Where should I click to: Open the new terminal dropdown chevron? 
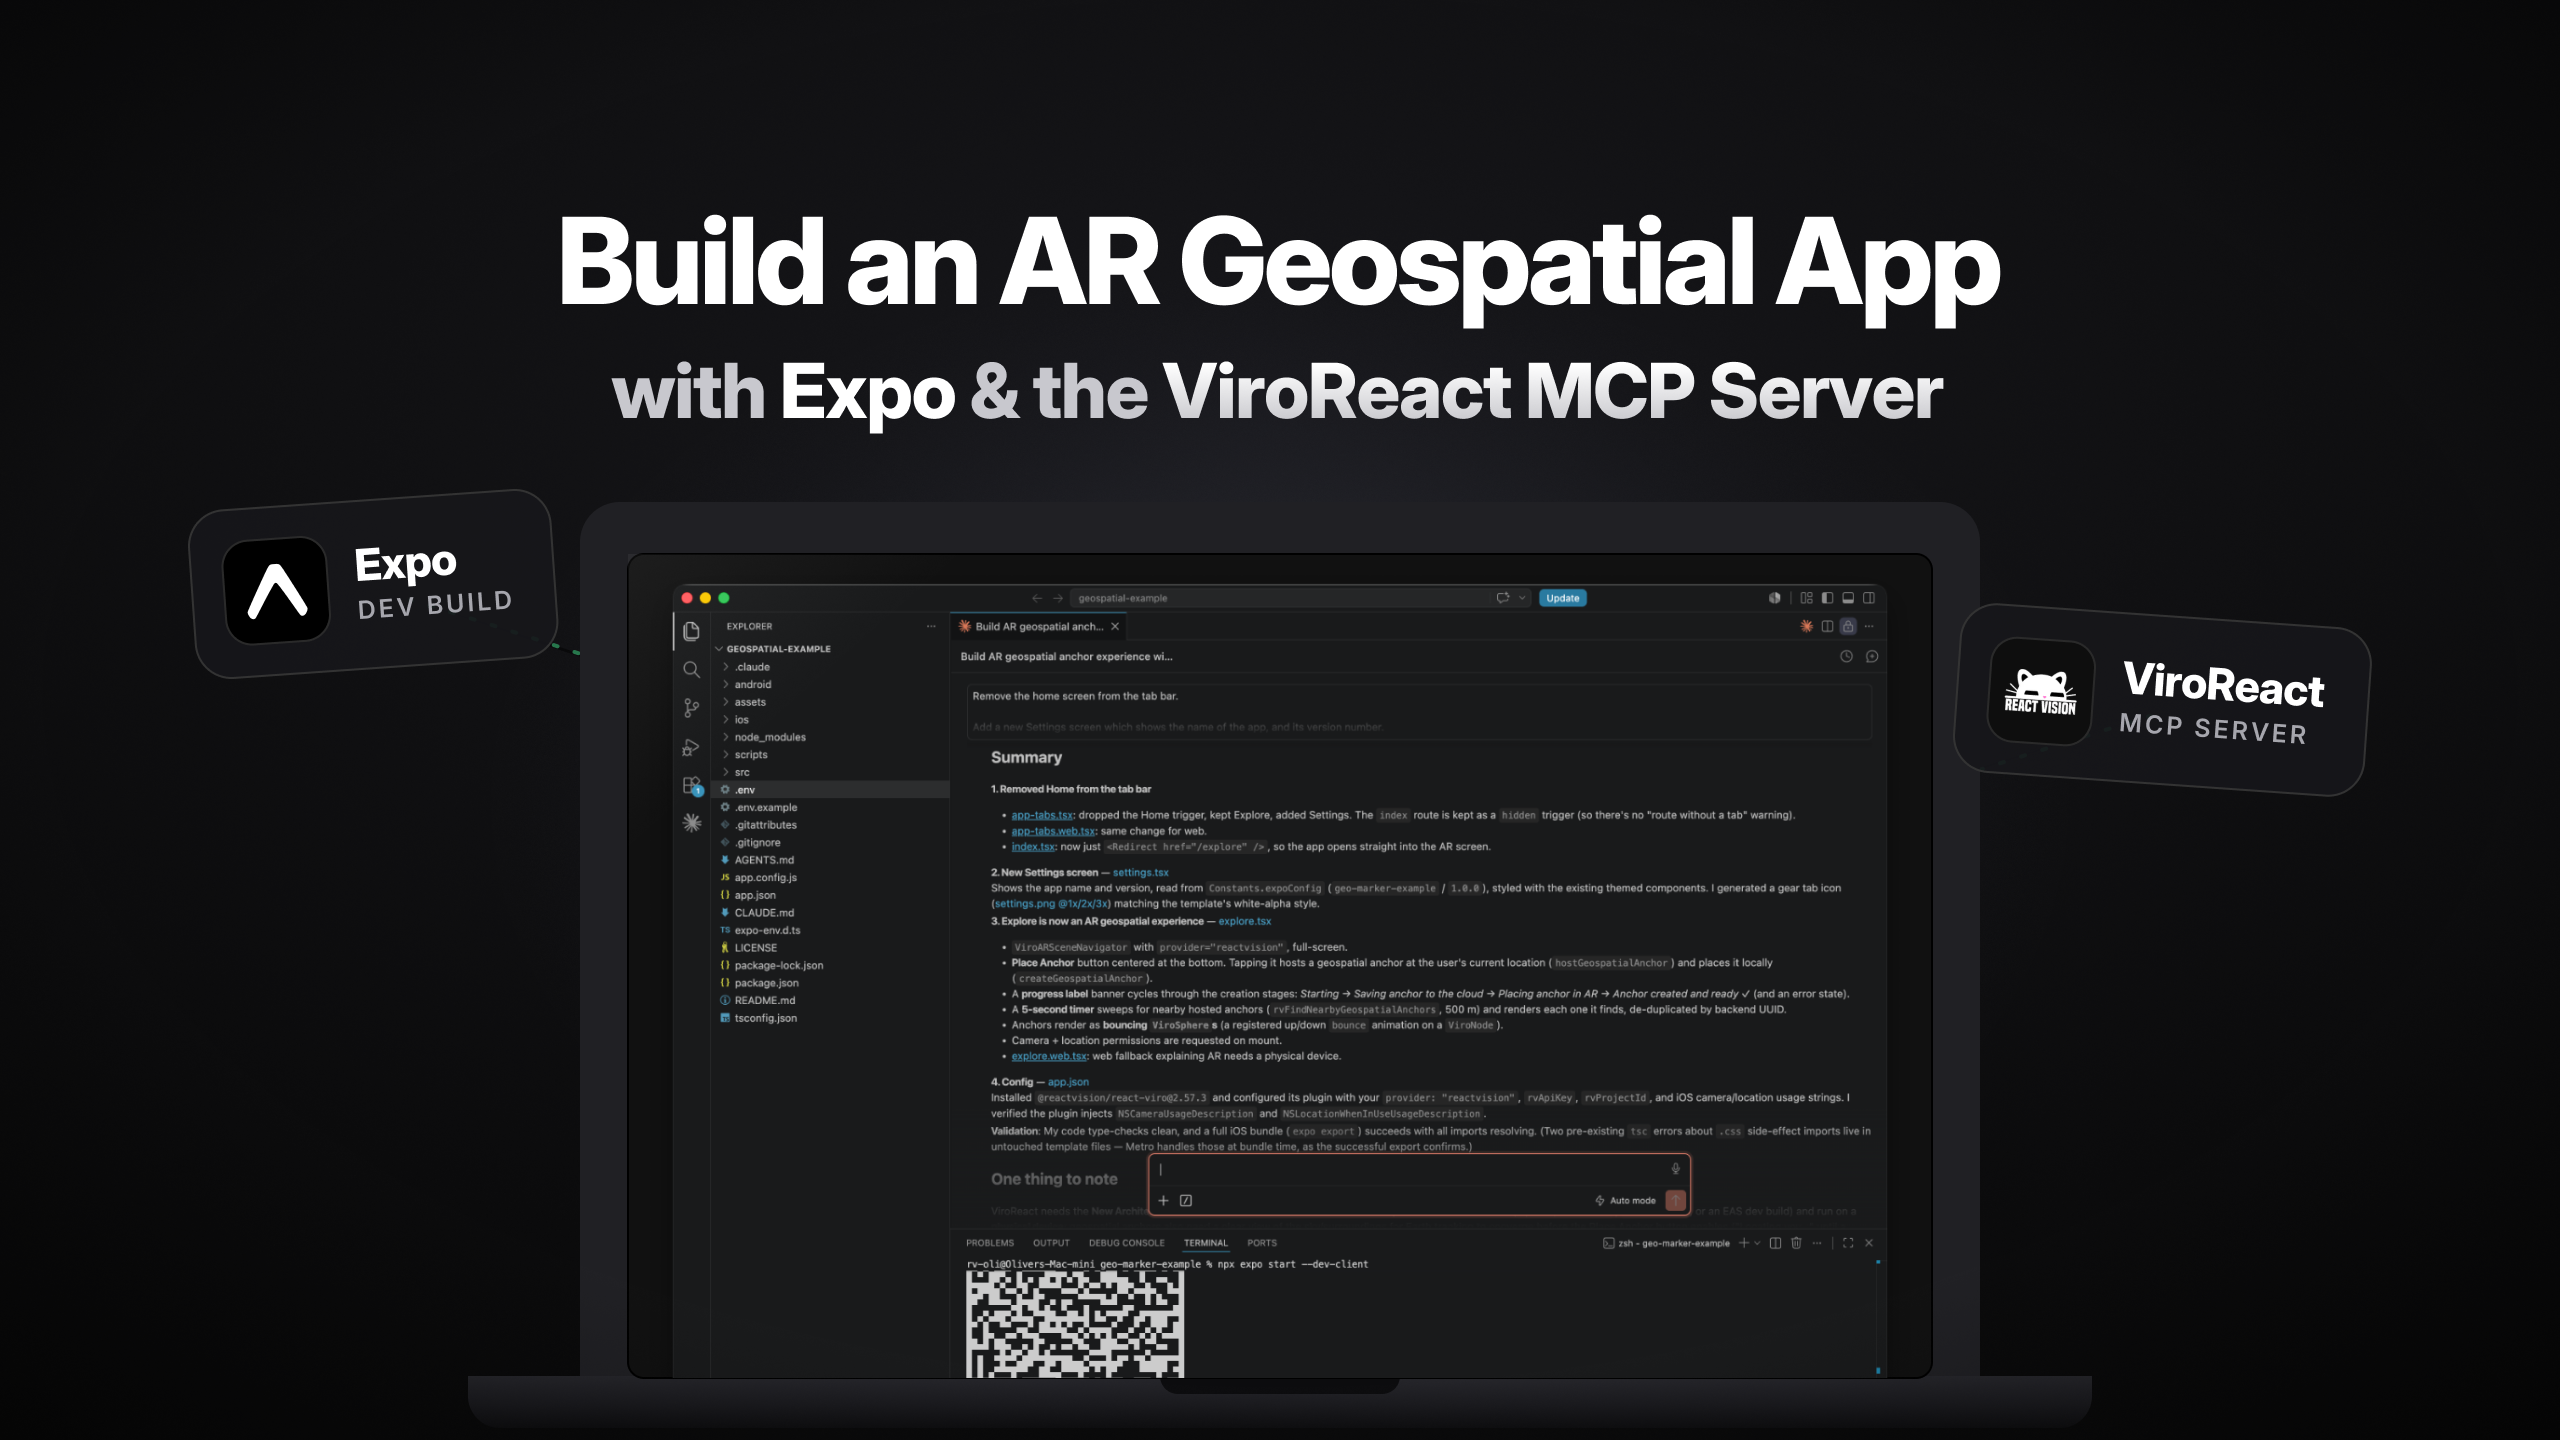coord(1757,1243)
